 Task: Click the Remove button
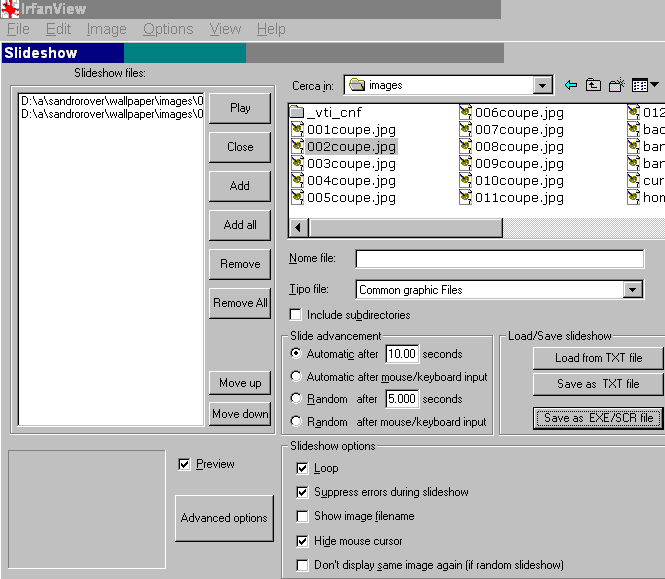pos(240,264)
